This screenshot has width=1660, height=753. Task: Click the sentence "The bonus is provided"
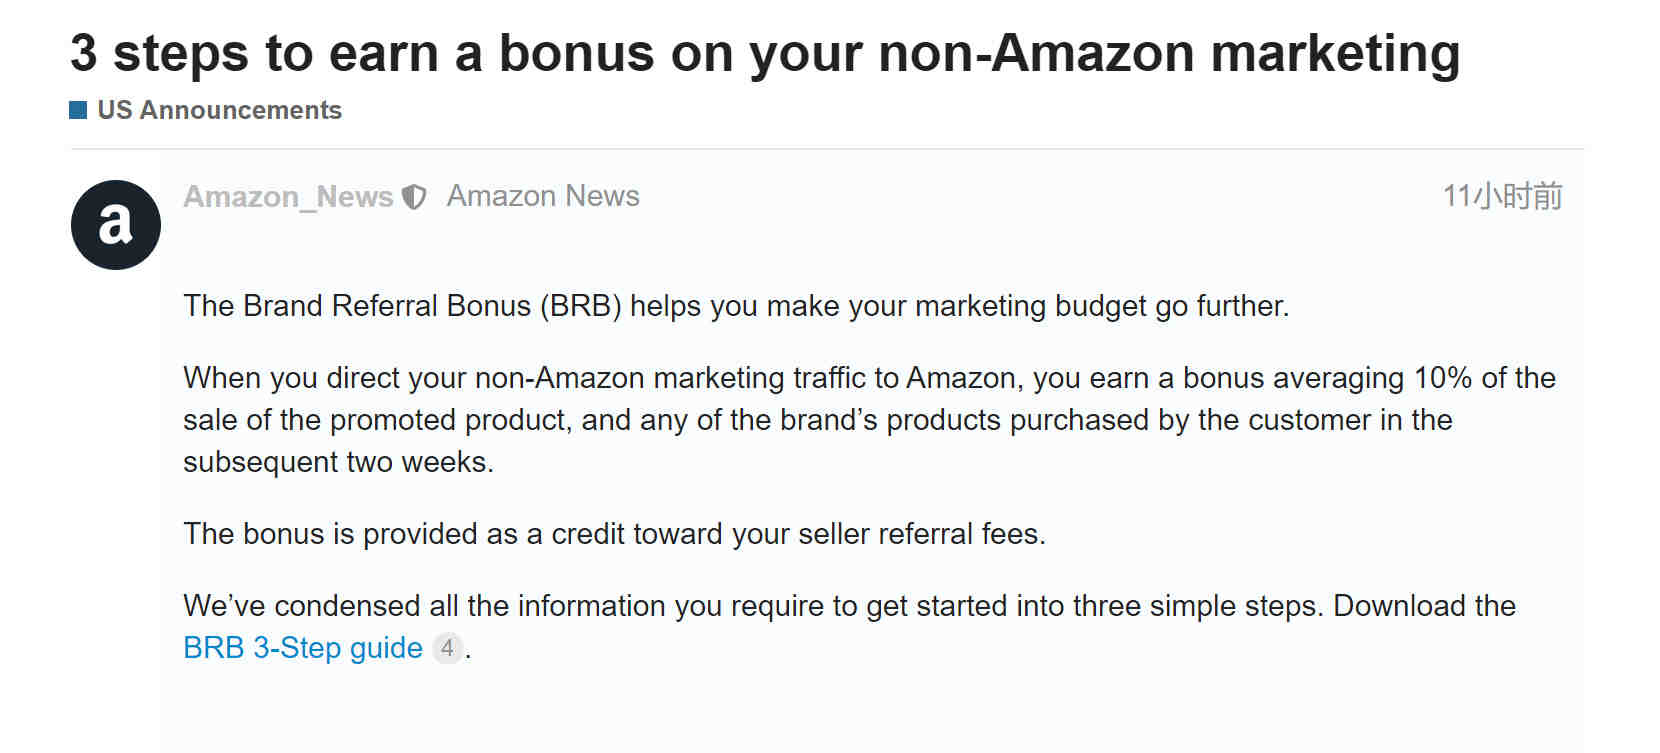[614, 534]
